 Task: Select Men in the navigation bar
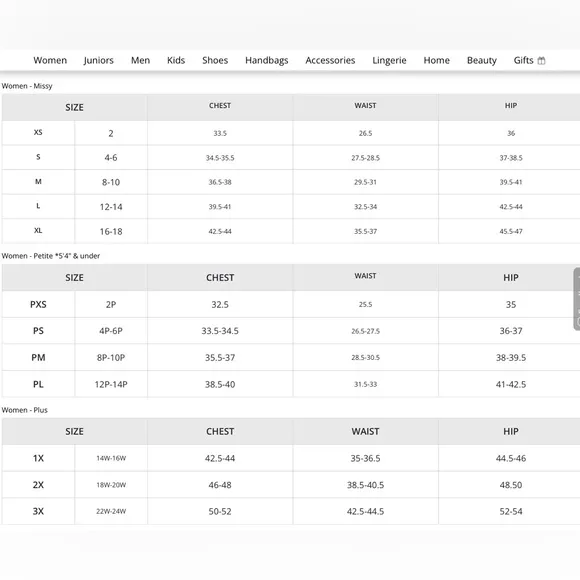[140, 60]
